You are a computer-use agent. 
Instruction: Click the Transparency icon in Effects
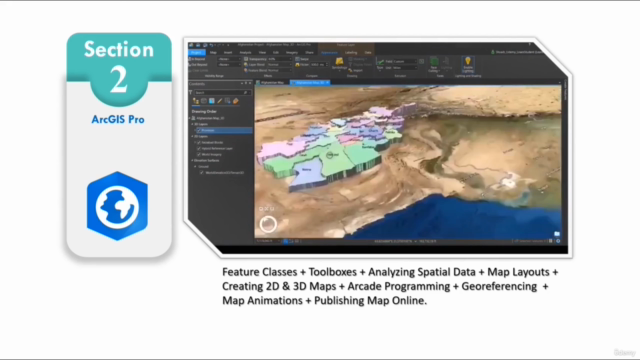[246, 59]
